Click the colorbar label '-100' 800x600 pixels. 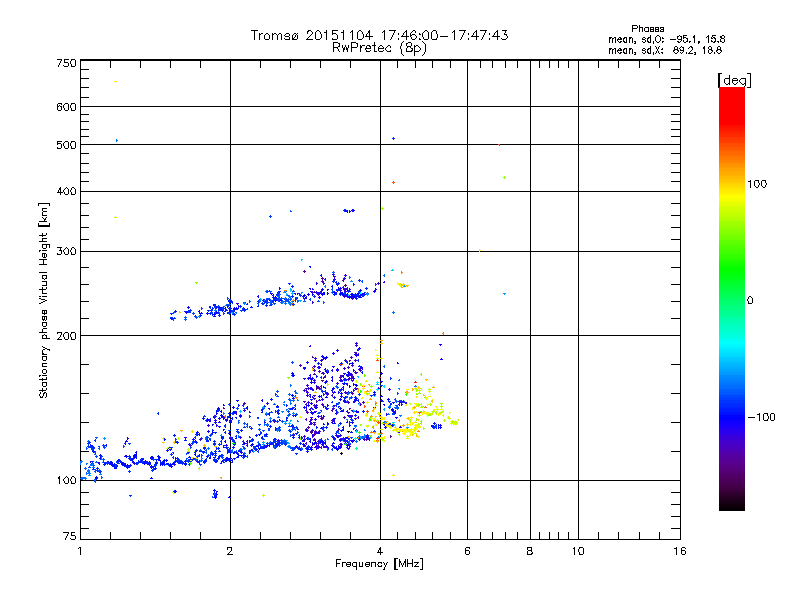coord(761,417)
